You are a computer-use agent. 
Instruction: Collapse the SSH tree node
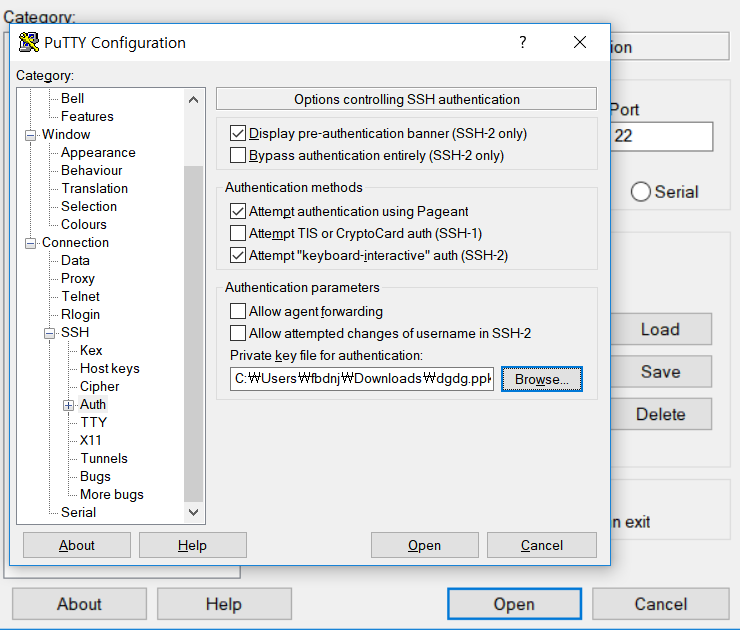pyautogui.click(x=50, y=334)
